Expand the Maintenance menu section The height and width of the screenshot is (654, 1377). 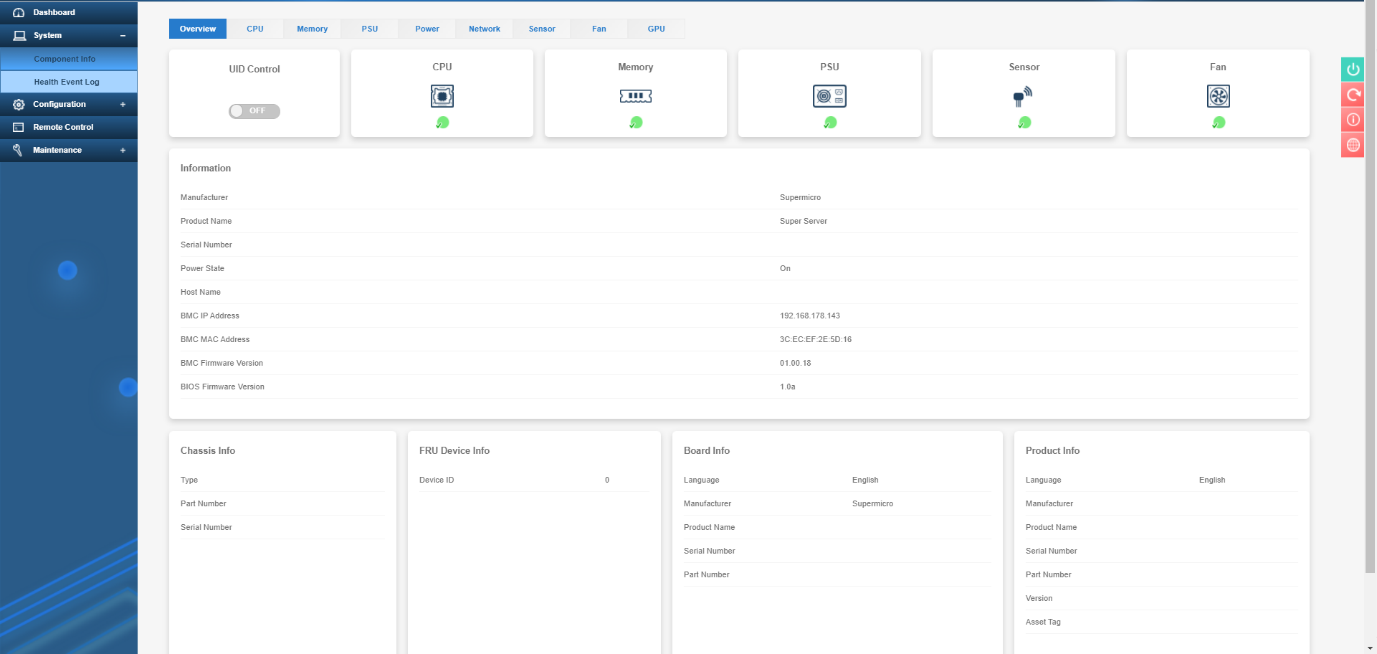tap(122, 151)
